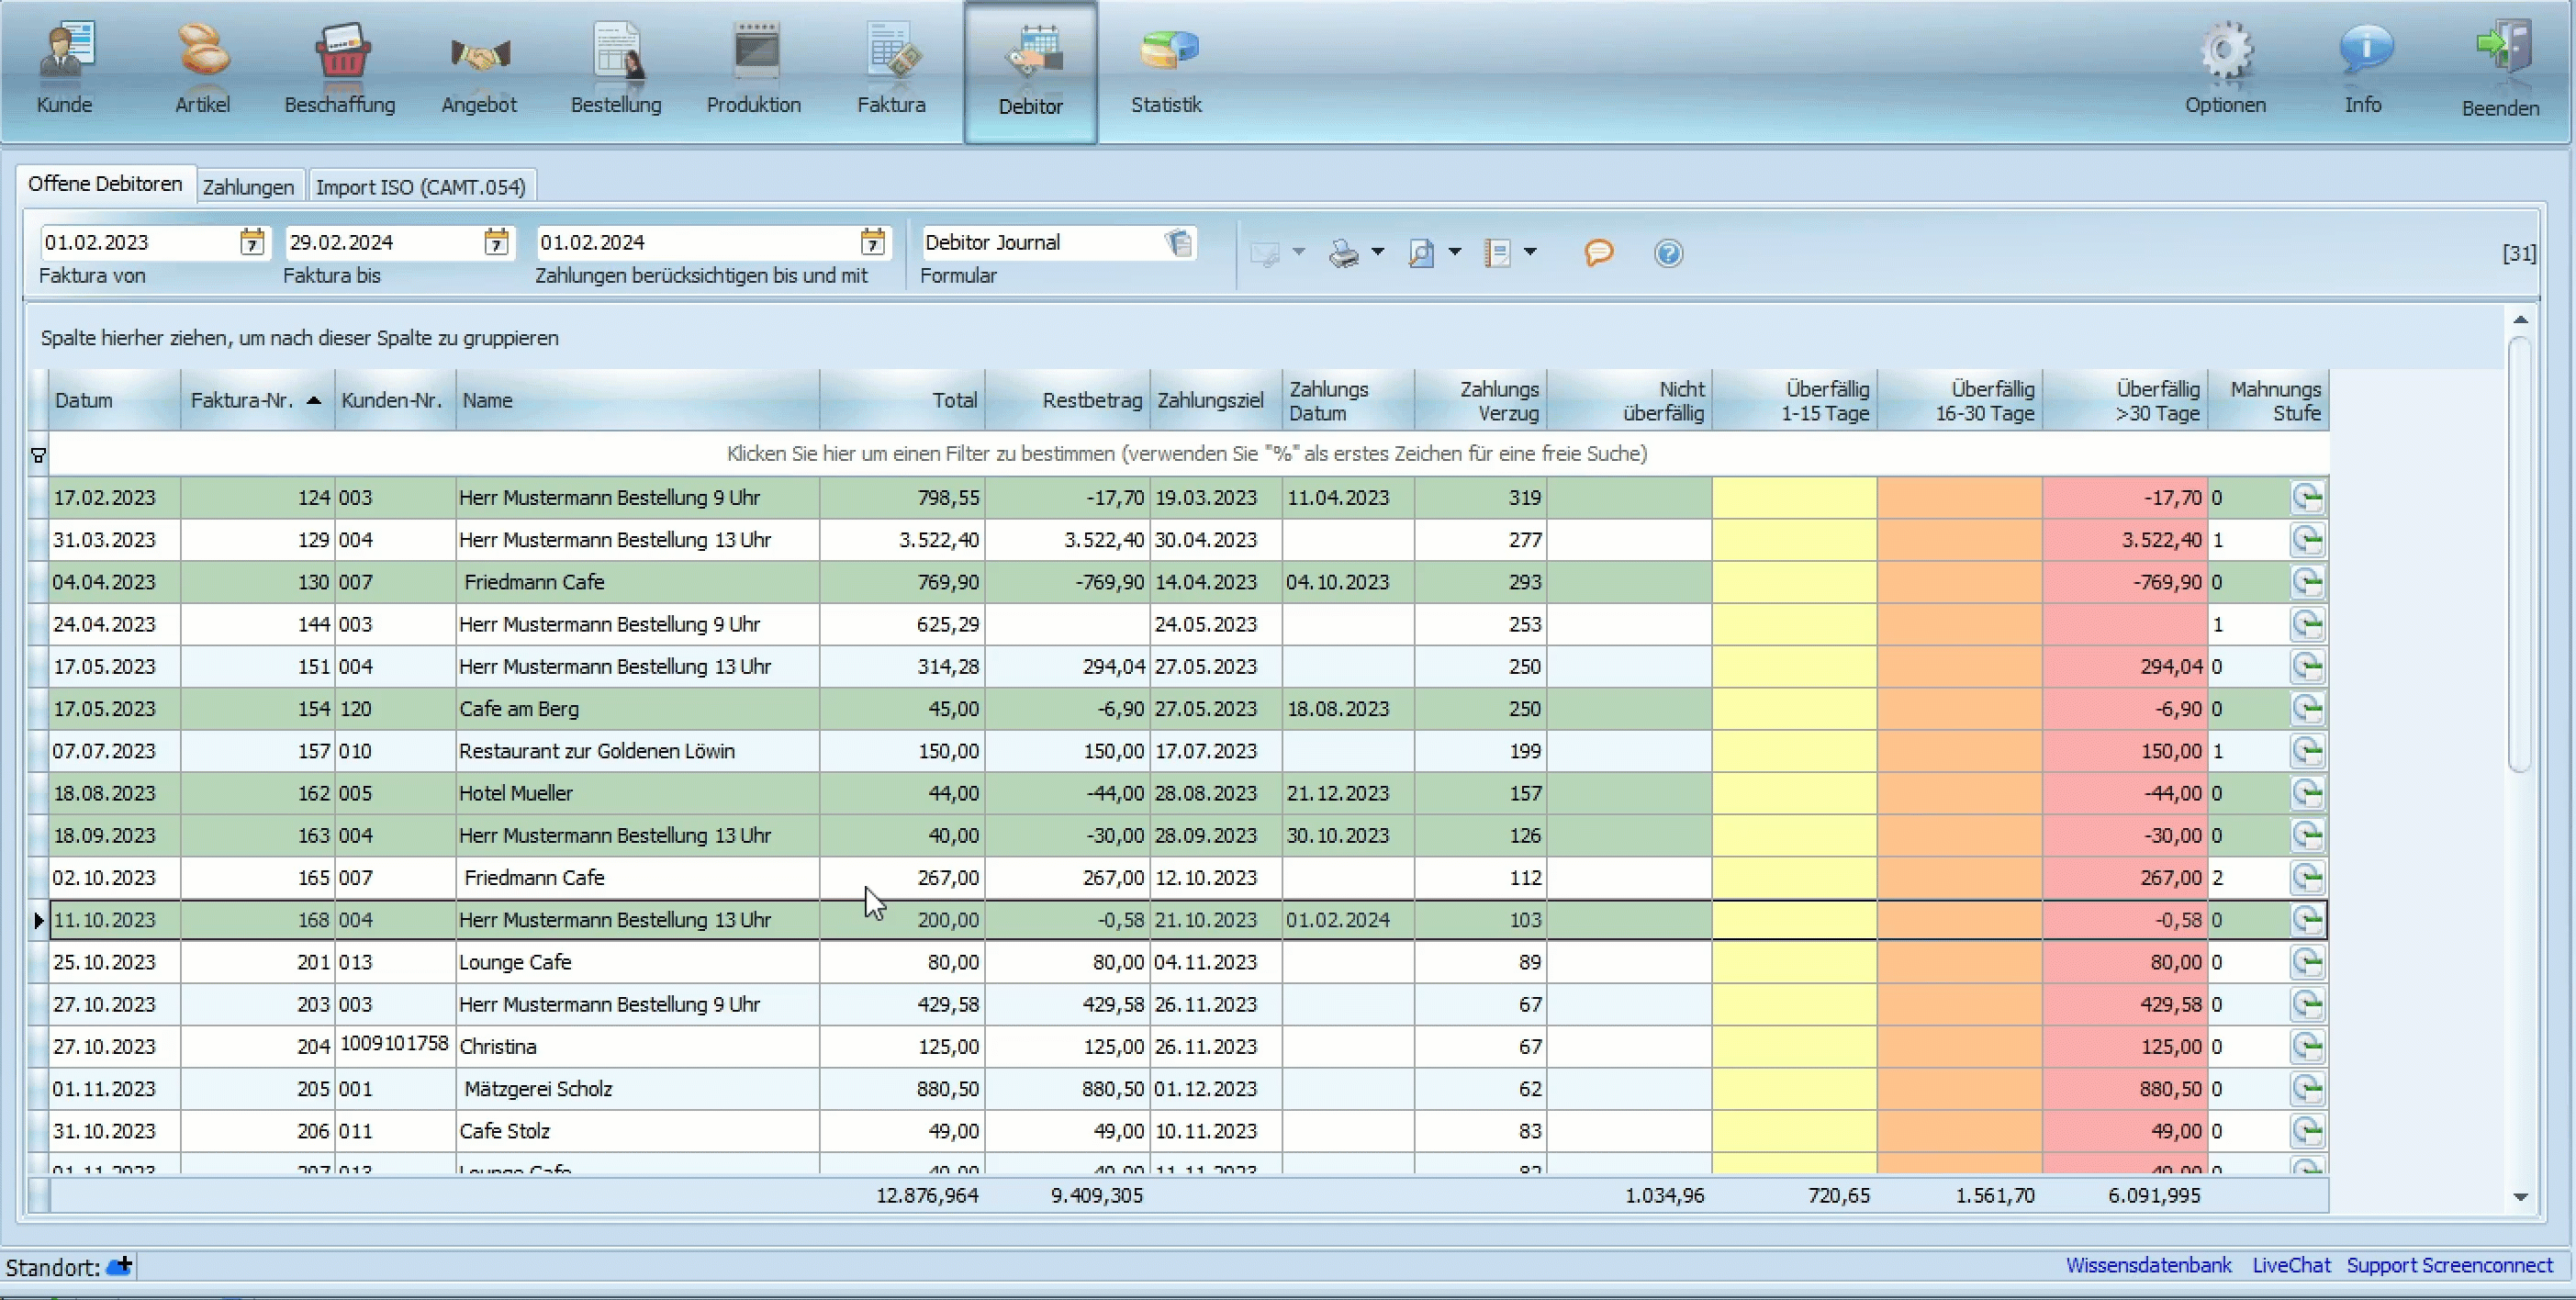Switch to the Zahlungen tab

coord(249,185)
